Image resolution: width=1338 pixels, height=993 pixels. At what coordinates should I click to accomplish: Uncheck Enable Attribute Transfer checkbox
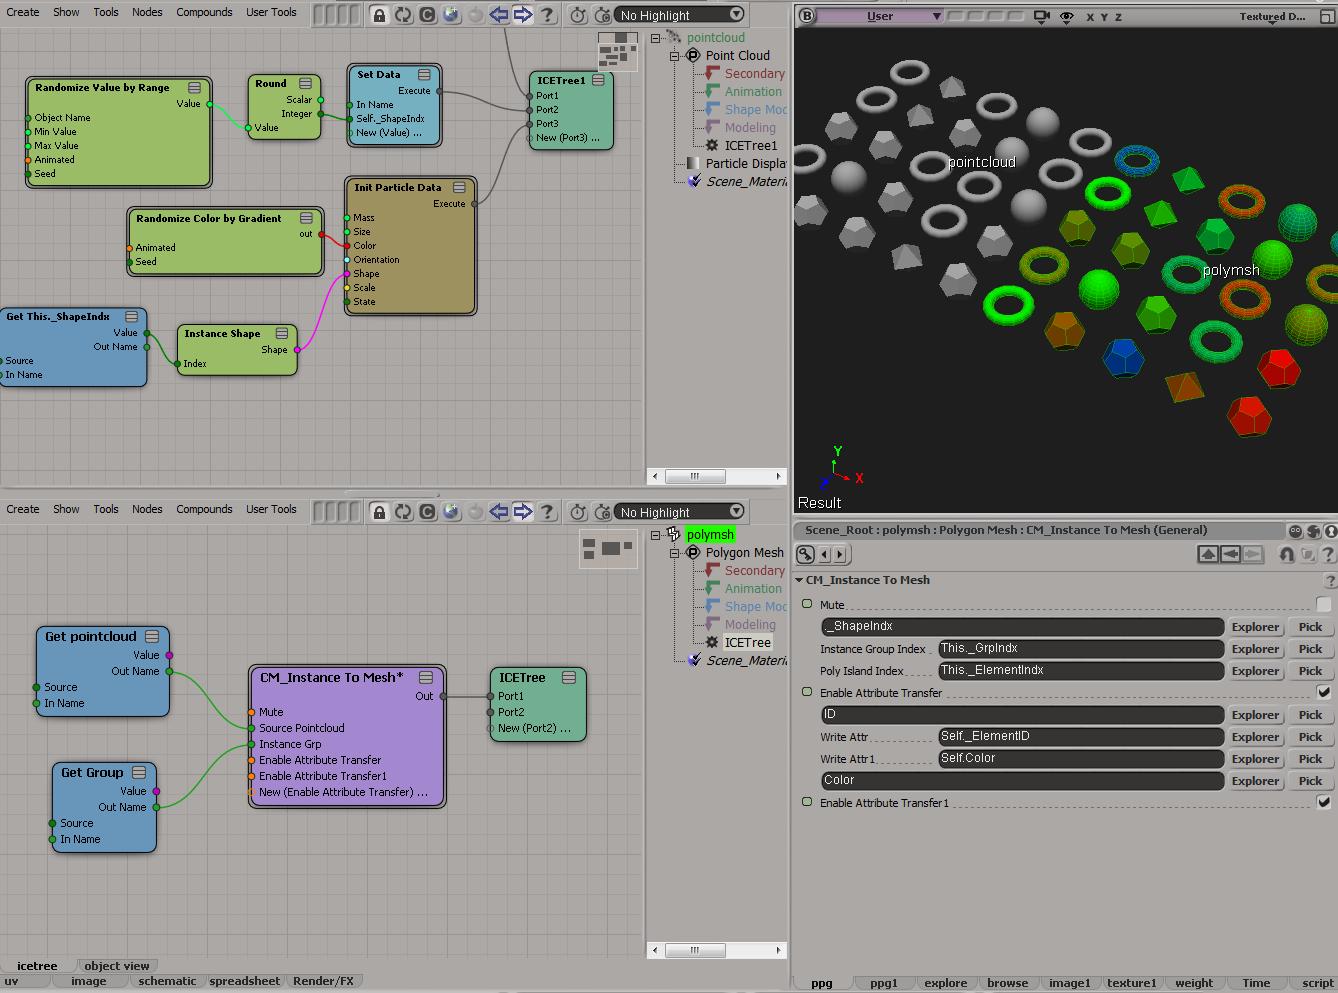[x=1323, y=692]
